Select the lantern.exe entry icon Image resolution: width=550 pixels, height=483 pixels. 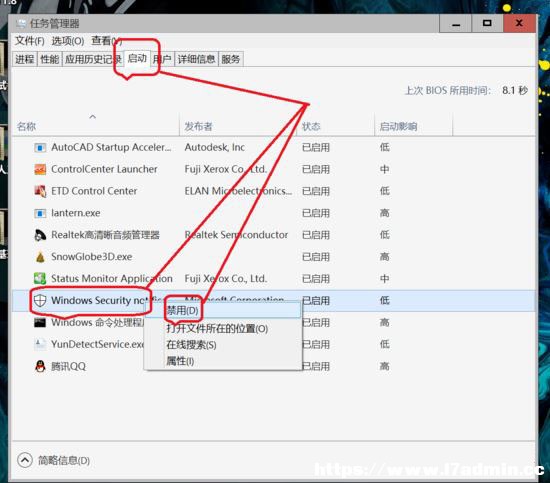(40, 213)
